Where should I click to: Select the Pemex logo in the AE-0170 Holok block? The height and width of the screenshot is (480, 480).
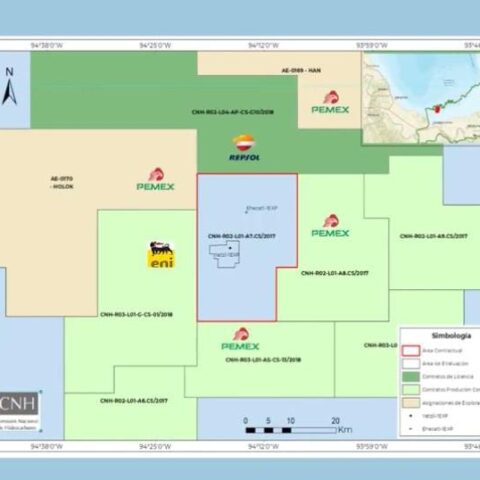coord(155,179)
